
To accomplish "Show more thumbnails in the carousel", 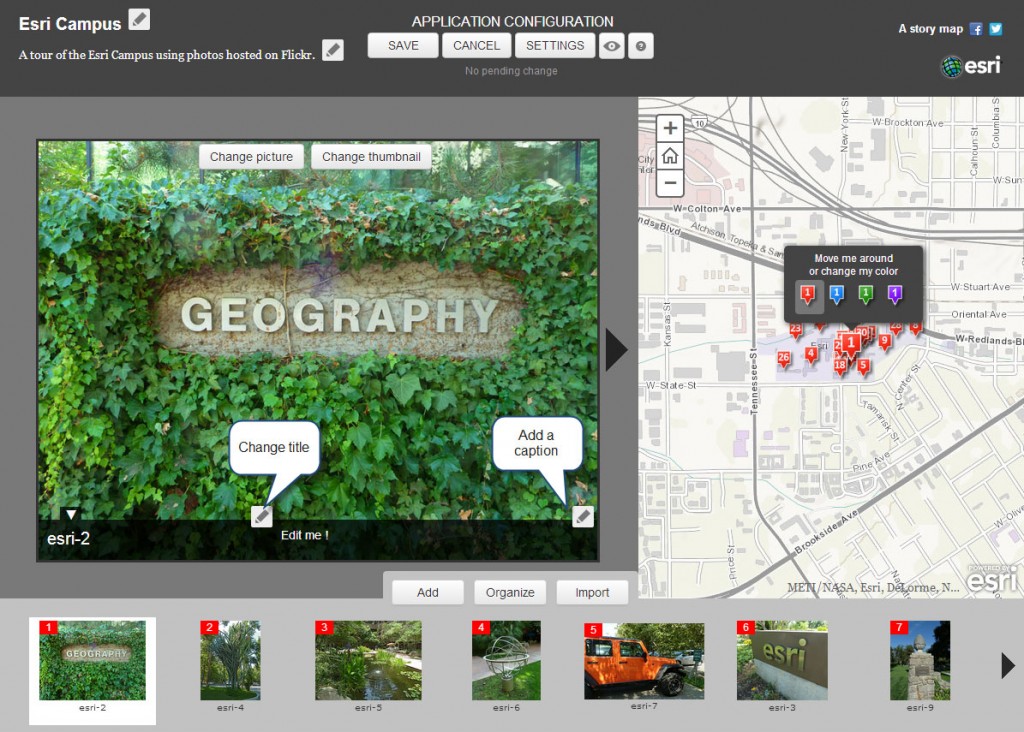I will click(1008, 666).
